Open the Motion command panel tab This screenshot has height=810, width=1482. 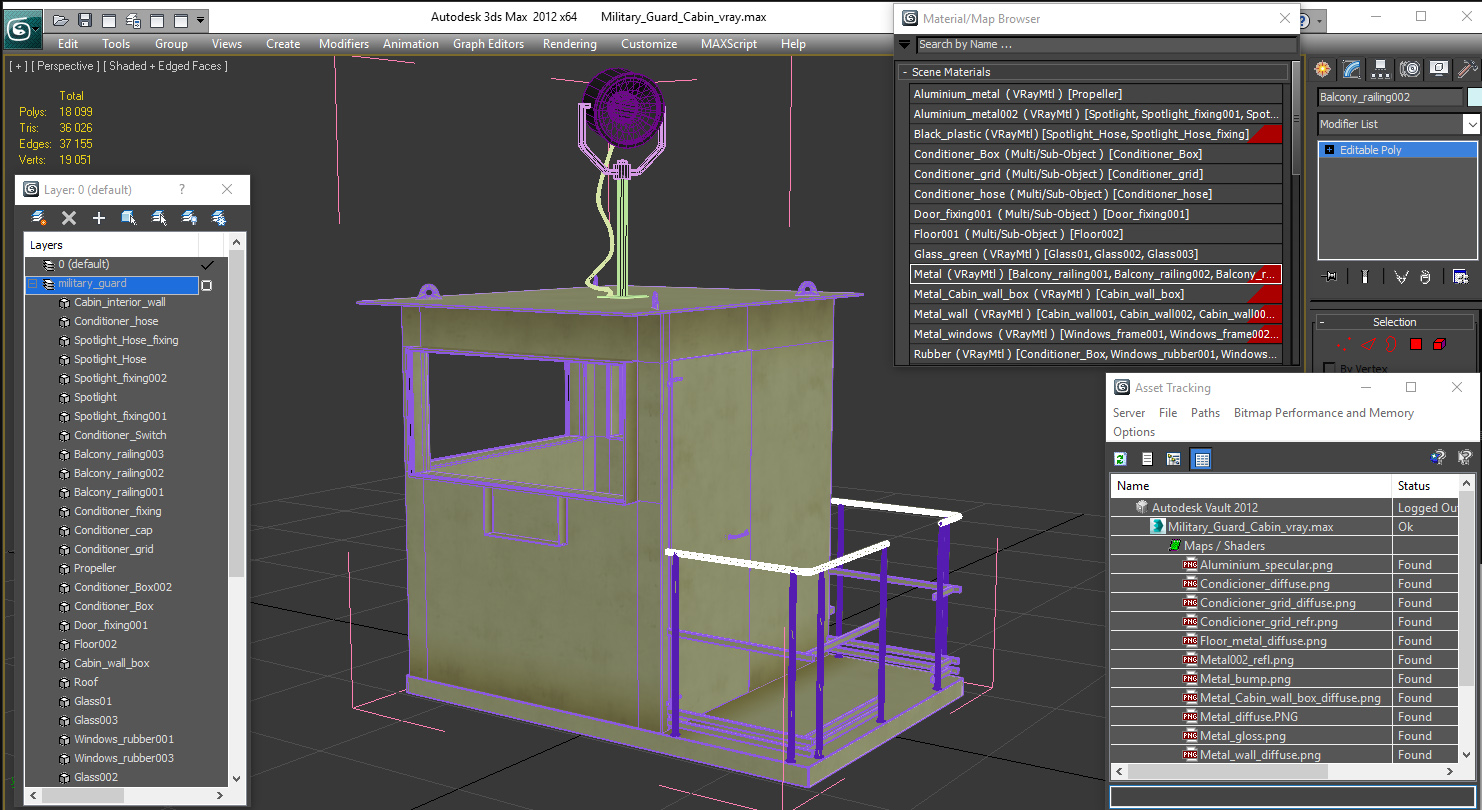1410,69
